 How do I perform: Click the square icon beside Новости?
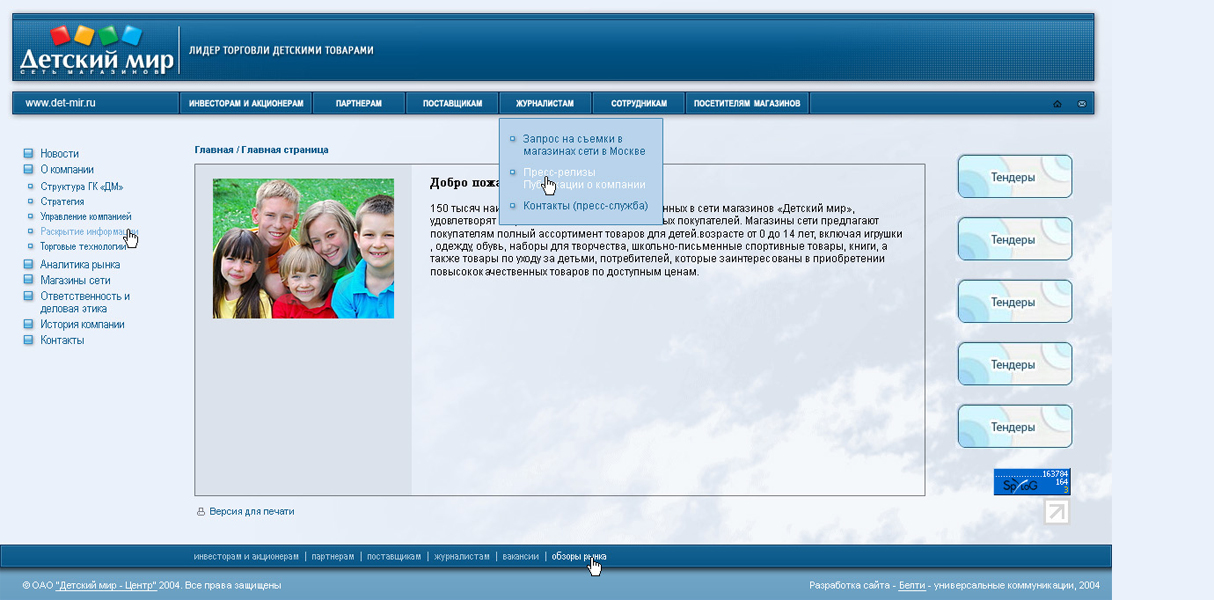(29, 154)
